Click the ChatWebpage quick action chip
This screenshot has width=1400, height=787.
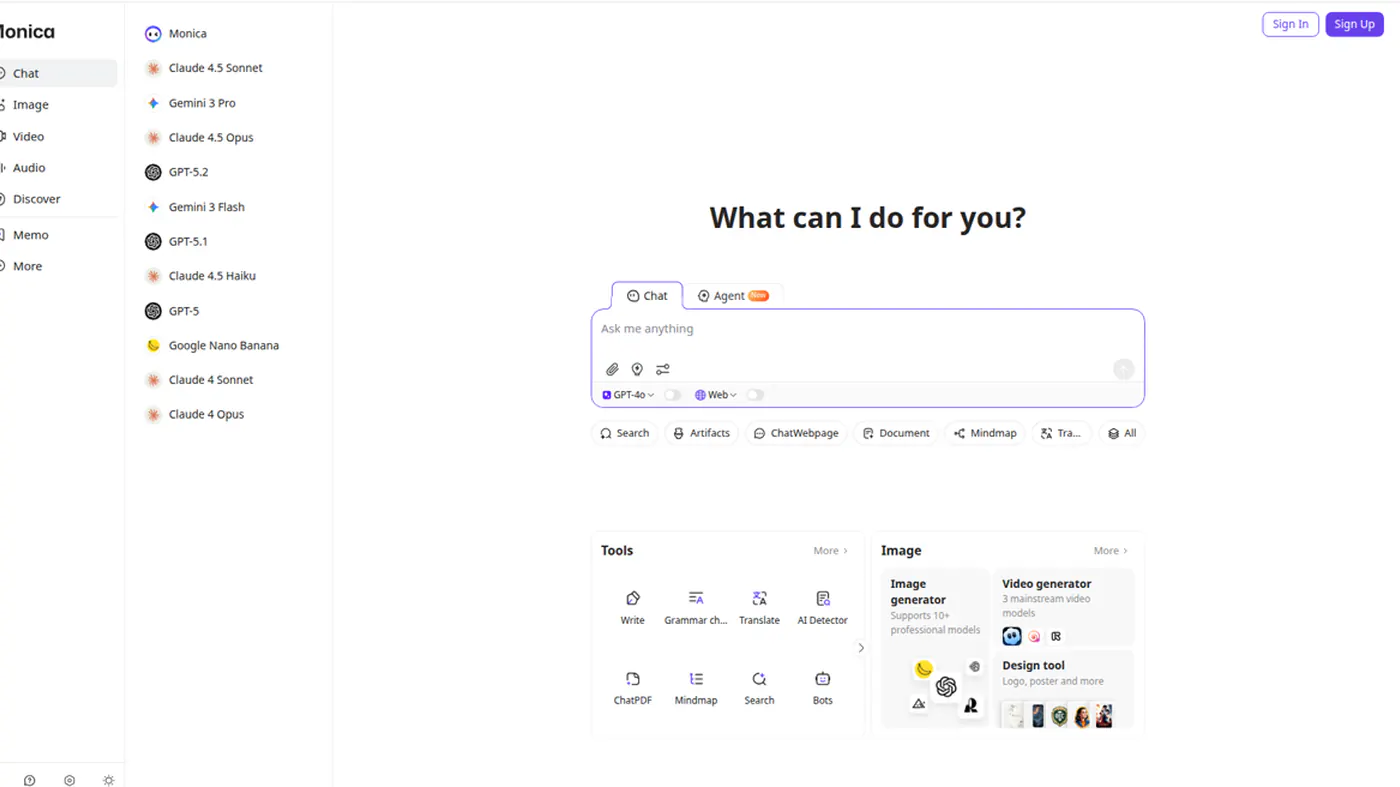click(x=796, y=433)
